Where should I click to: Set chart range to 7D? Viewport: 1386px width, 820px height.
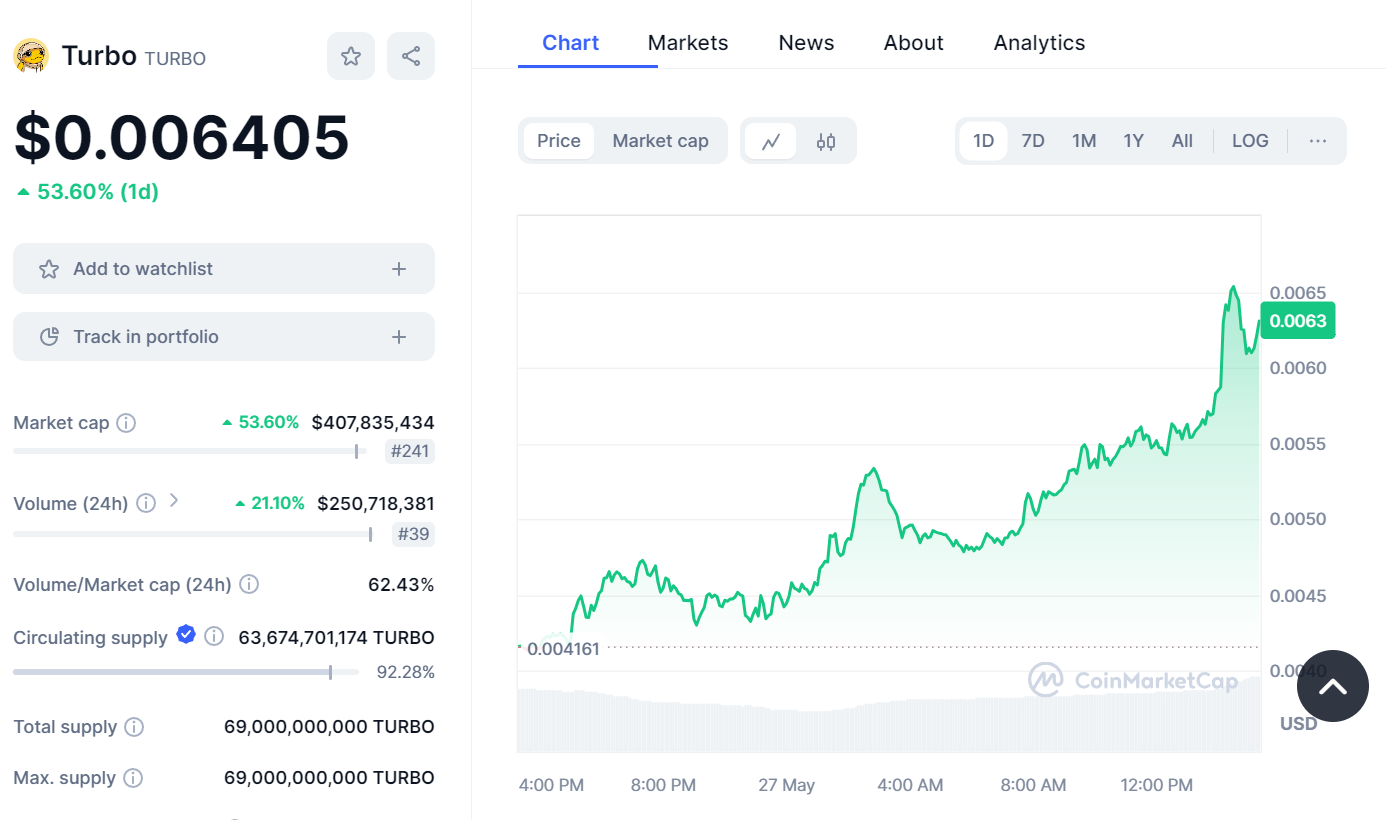[x=1033, y=141]
